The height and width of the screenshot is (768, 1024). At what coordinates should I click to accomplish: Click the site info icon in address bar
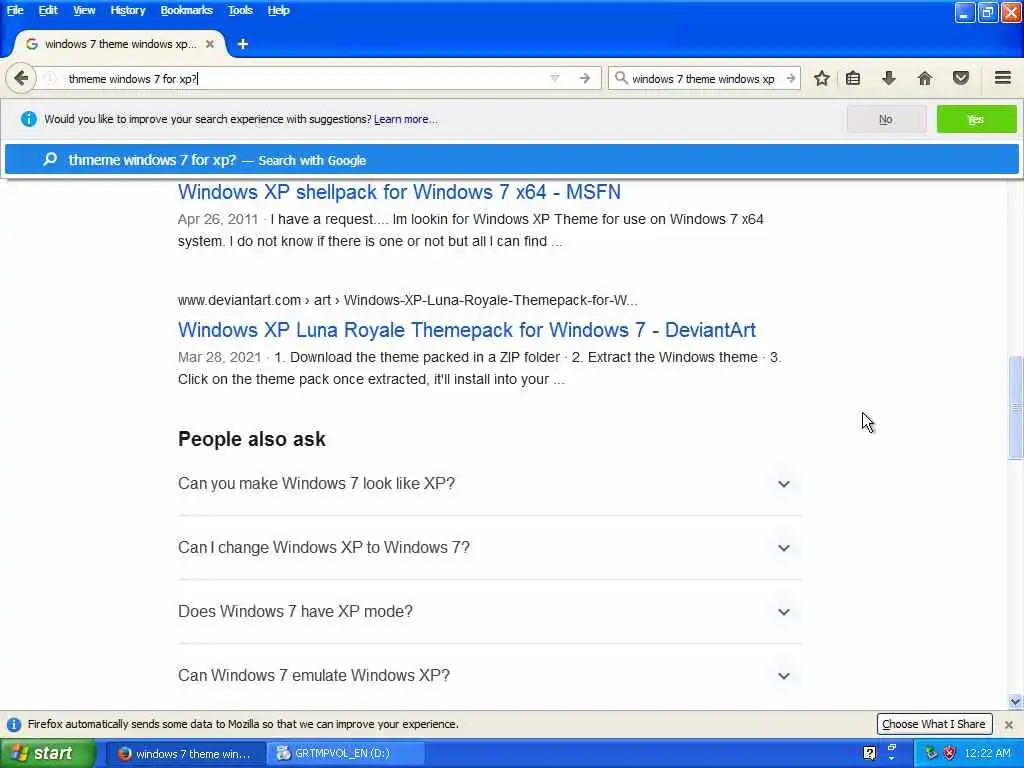(50, 78)
